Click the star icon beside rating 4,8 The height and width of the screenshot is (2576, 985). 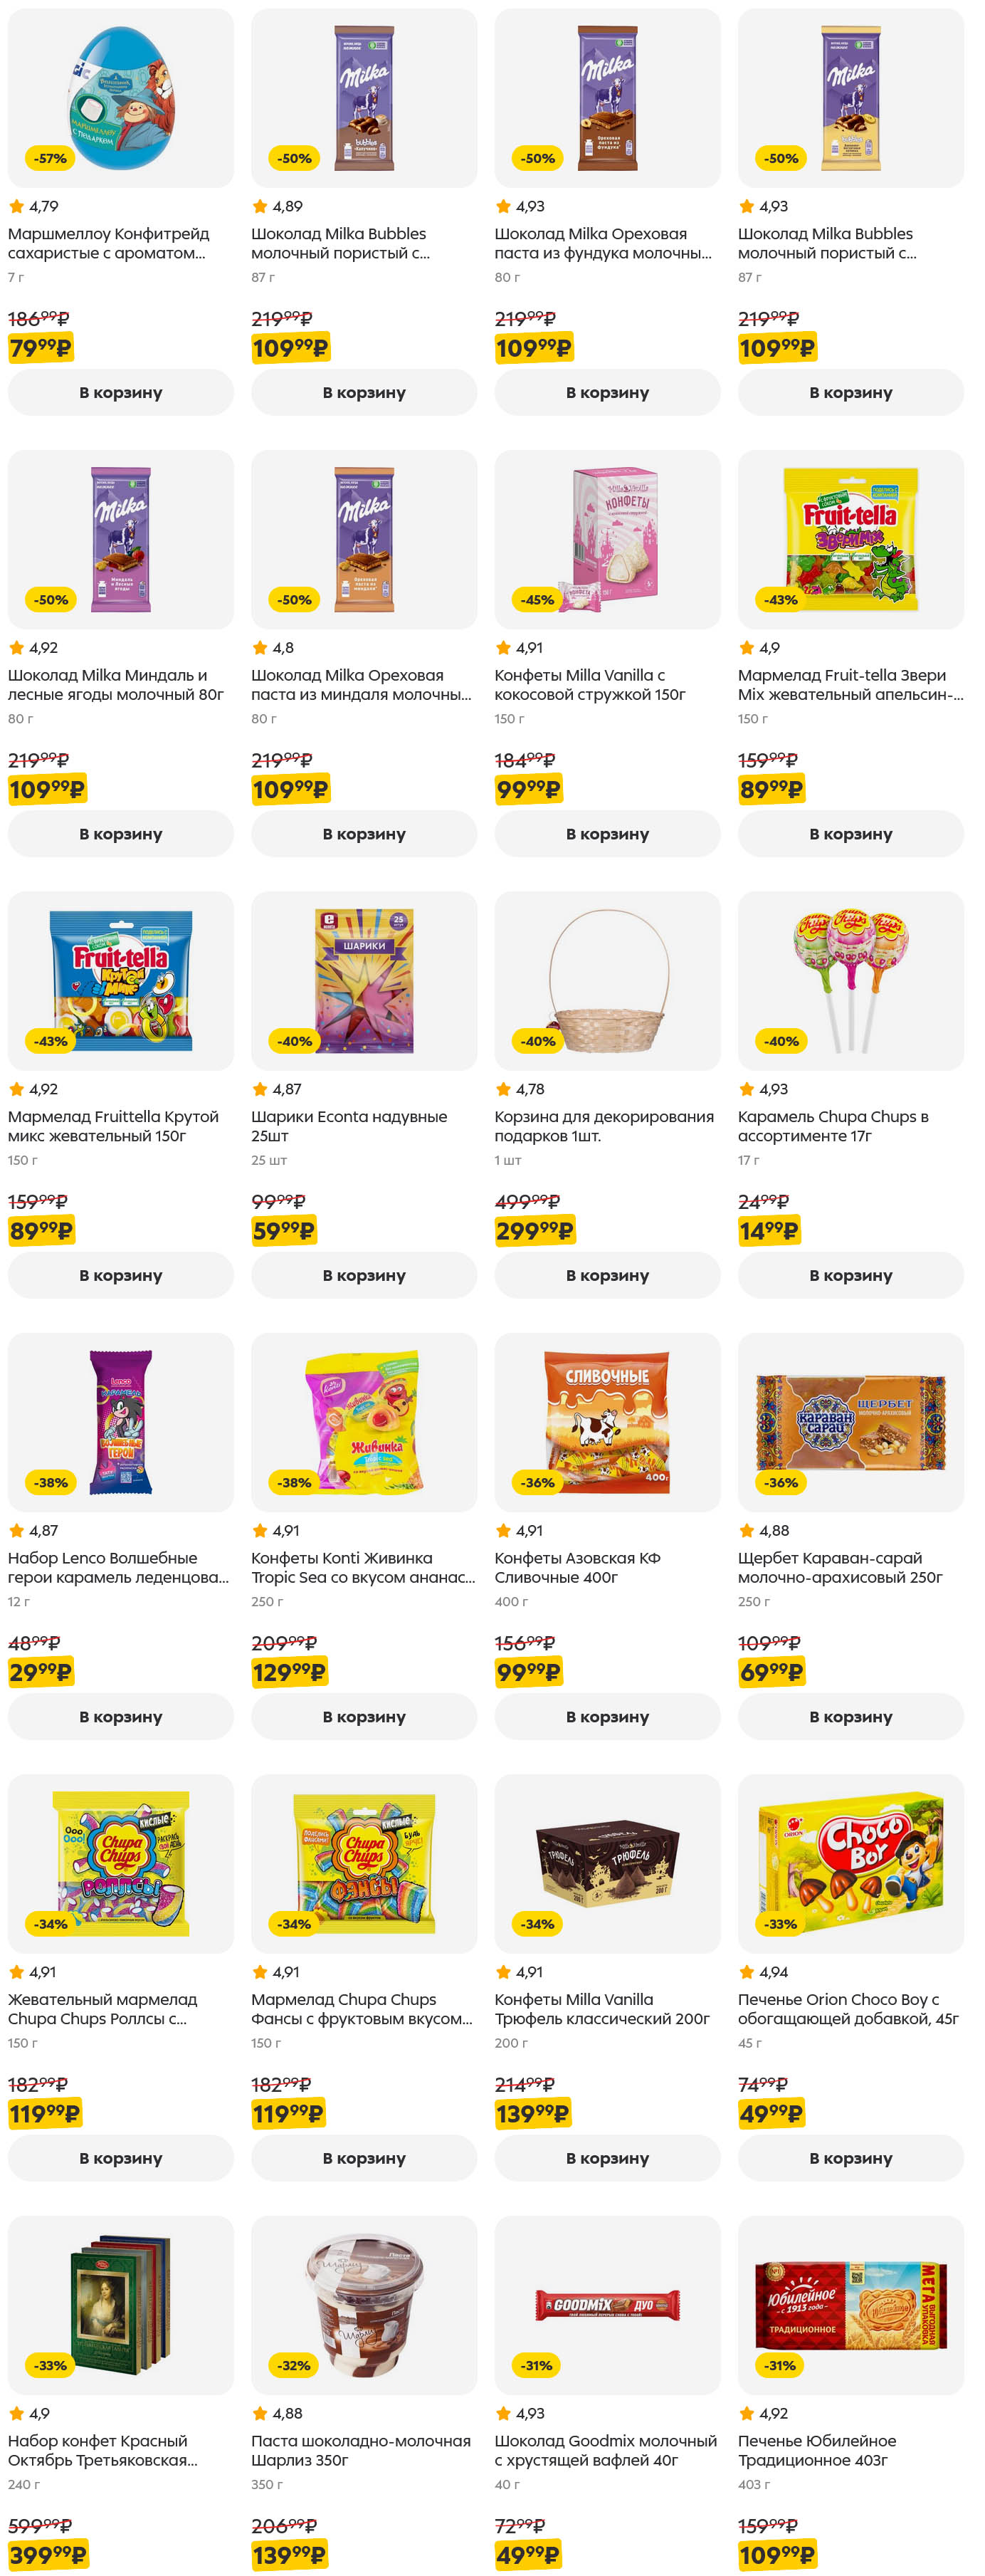(260, 648)
